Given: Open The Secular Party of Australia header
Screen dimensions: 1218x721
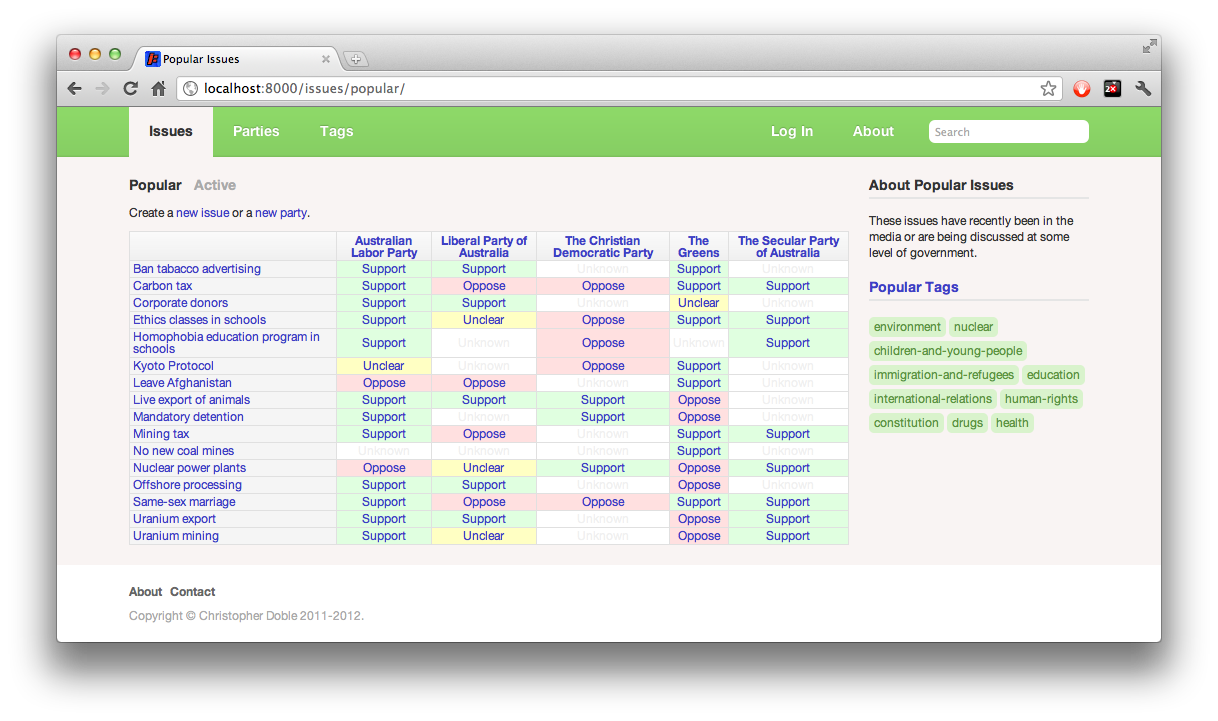Looking at the screenshot, I should pyautogui.click(x=789, y=247).
